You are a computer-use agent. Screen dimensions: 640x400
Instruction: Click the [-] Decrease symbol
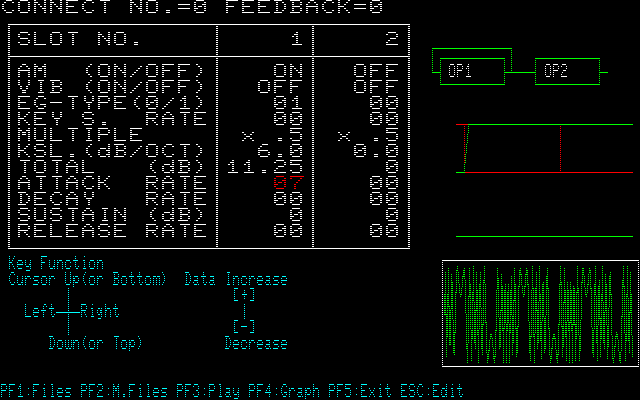pos(243,327)
